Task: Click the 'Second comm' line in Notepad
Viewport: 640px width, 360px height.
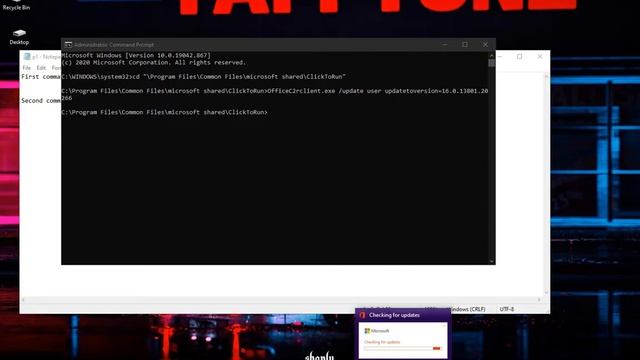Action: pos(41,101)
